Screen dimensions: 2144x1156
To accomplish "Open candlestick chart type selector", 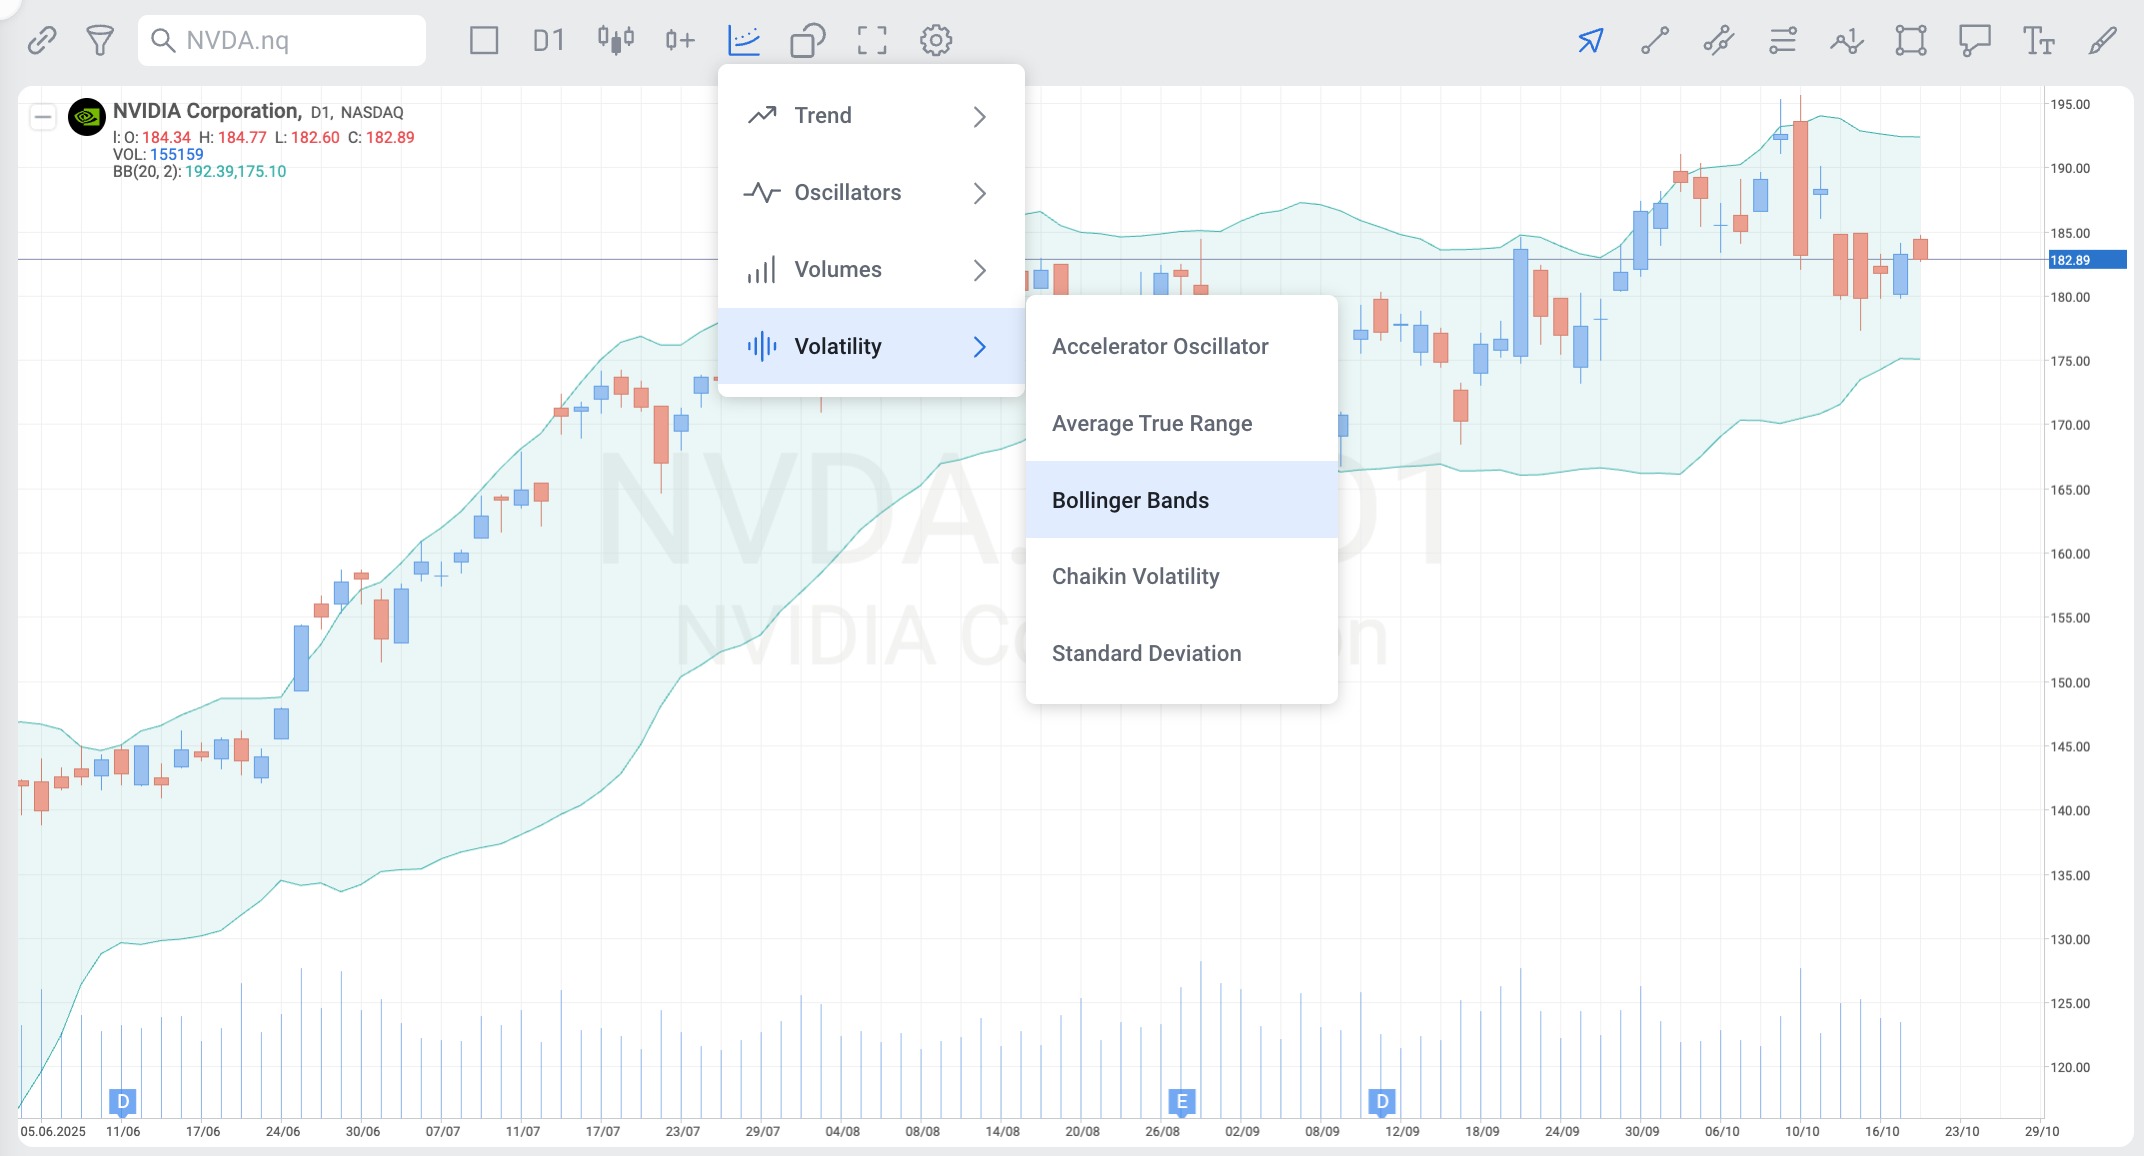I will pyautogui.click(x=615, y=40).
